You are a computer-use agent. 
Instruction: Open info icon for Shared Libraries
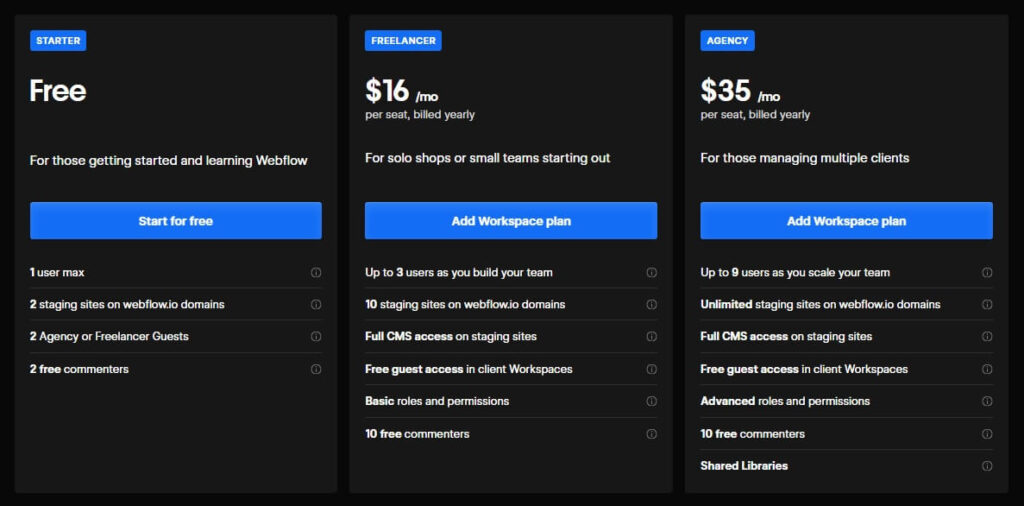click(x=987, y=466)
